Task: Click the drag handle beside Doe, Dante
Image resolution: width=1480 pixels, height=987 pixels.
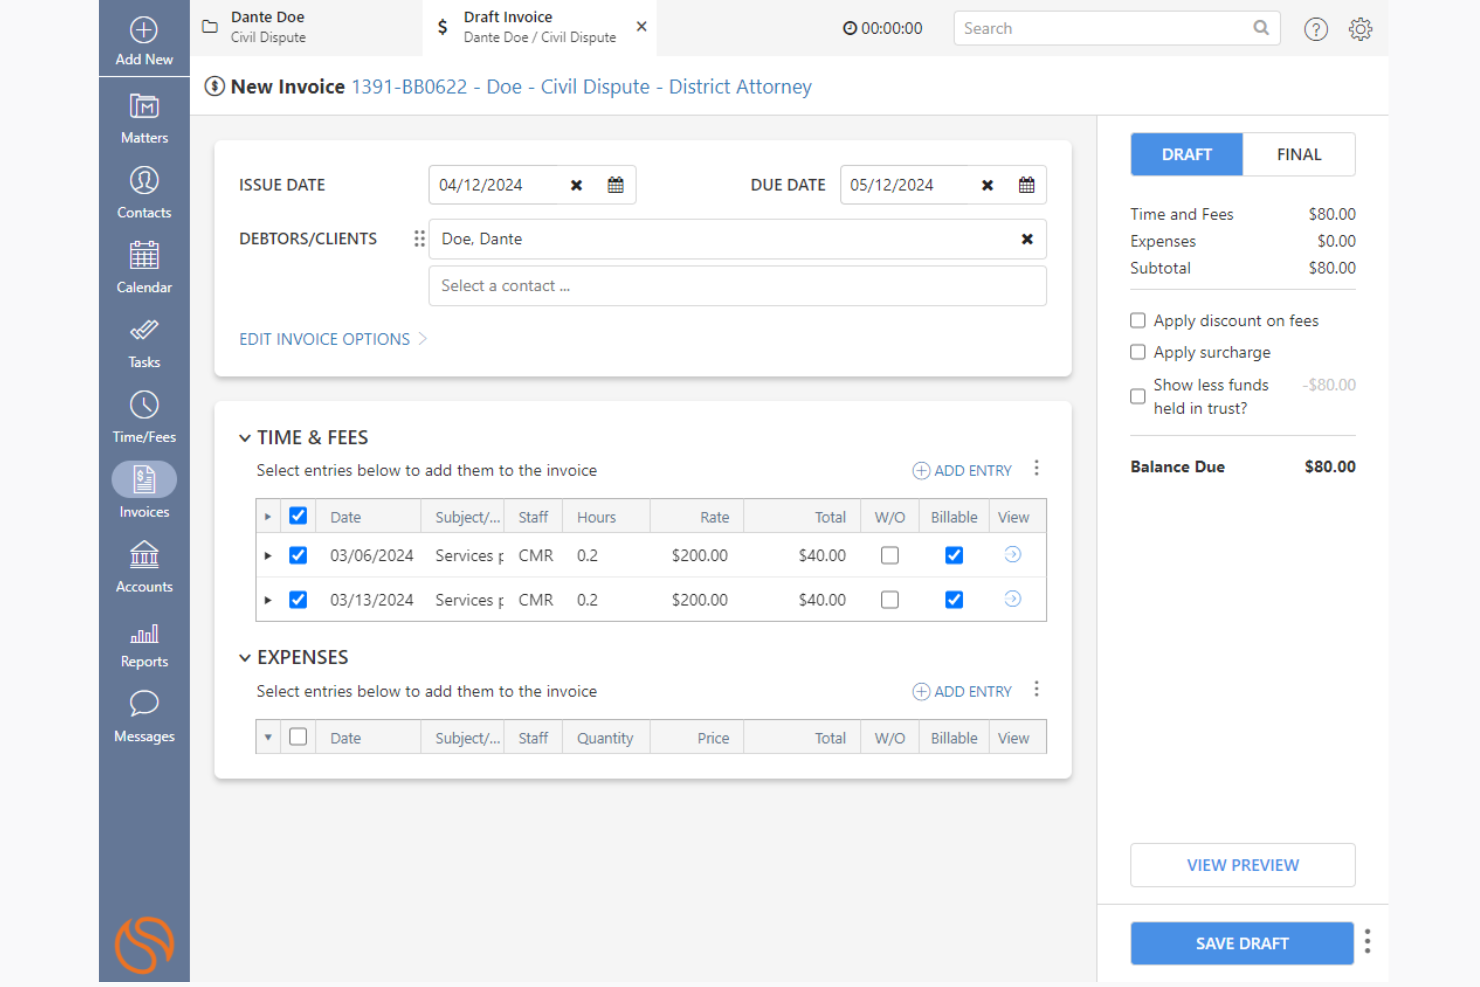Action: (x=419, y=239)
